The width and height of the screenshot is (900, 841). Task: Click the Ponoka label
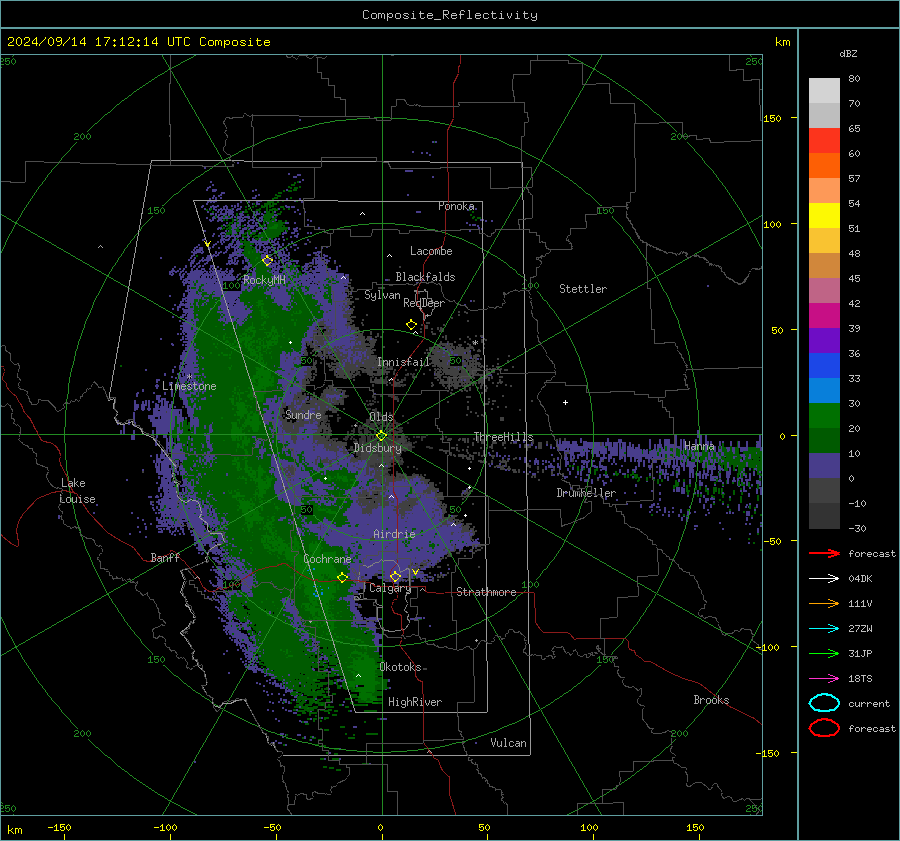click(456, 206)
